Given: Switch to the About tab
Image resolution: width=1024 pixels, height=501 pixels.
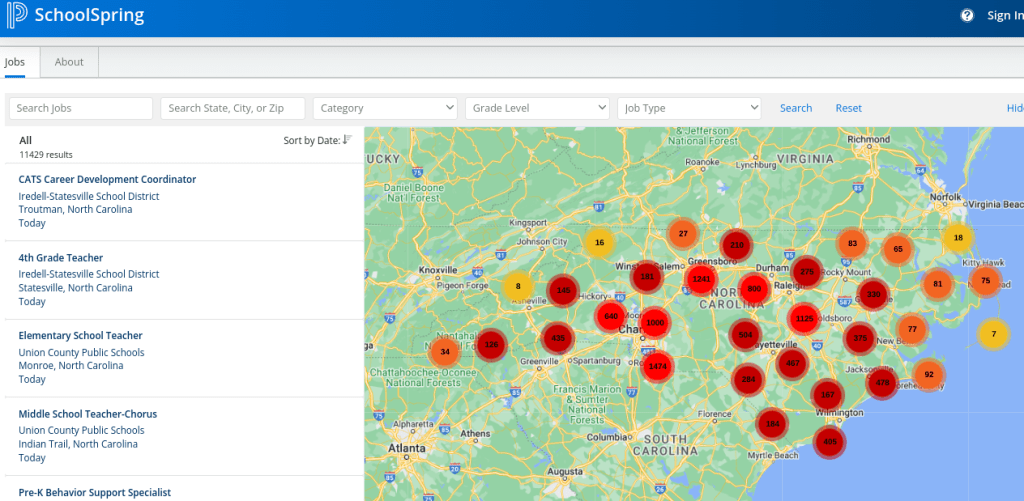Looking at the screenshot, I should (x=69, y=62).
